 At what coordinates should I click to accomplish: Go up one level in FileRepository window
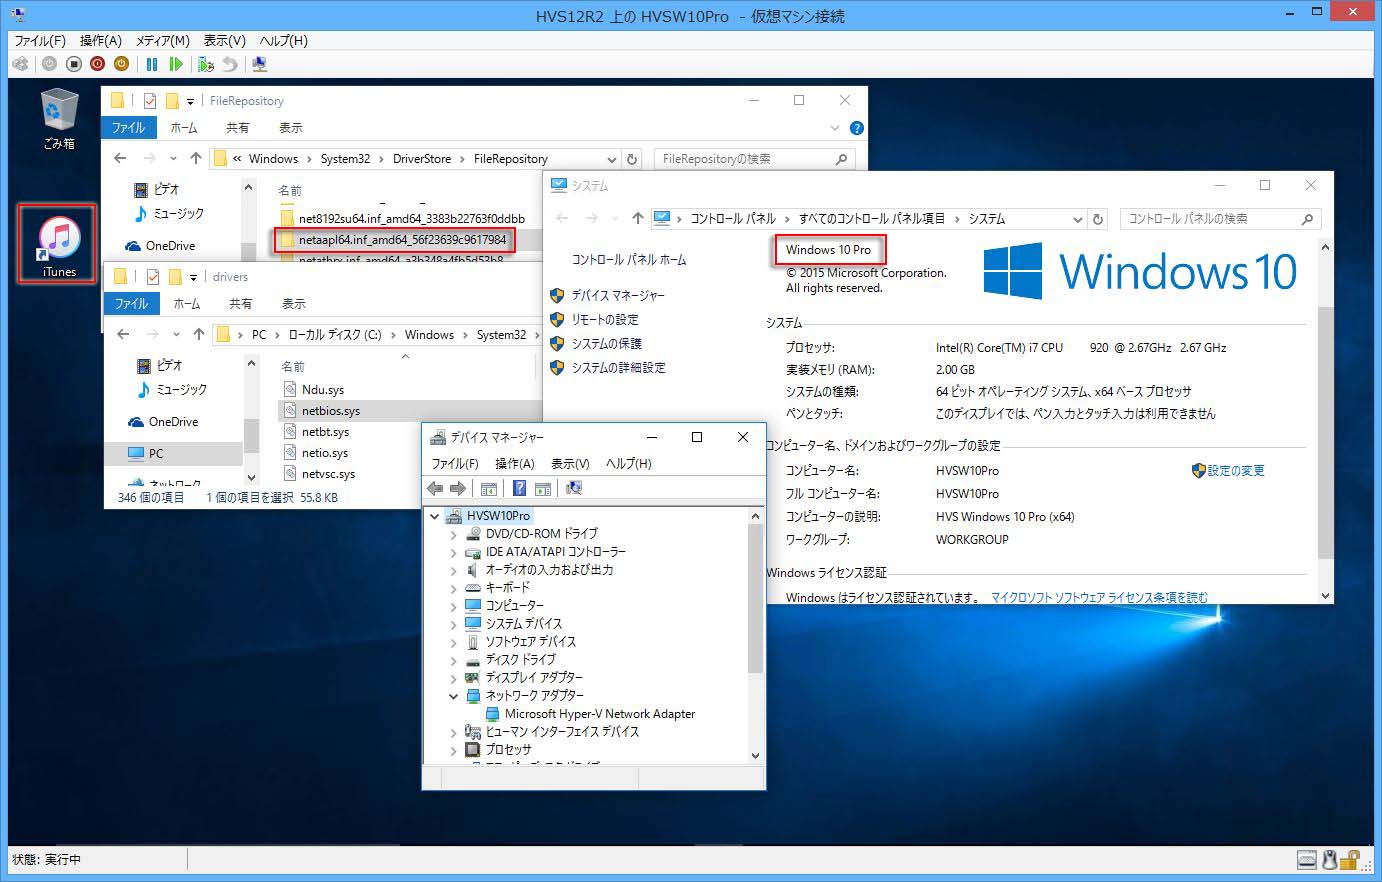click(x=196, y=158)
